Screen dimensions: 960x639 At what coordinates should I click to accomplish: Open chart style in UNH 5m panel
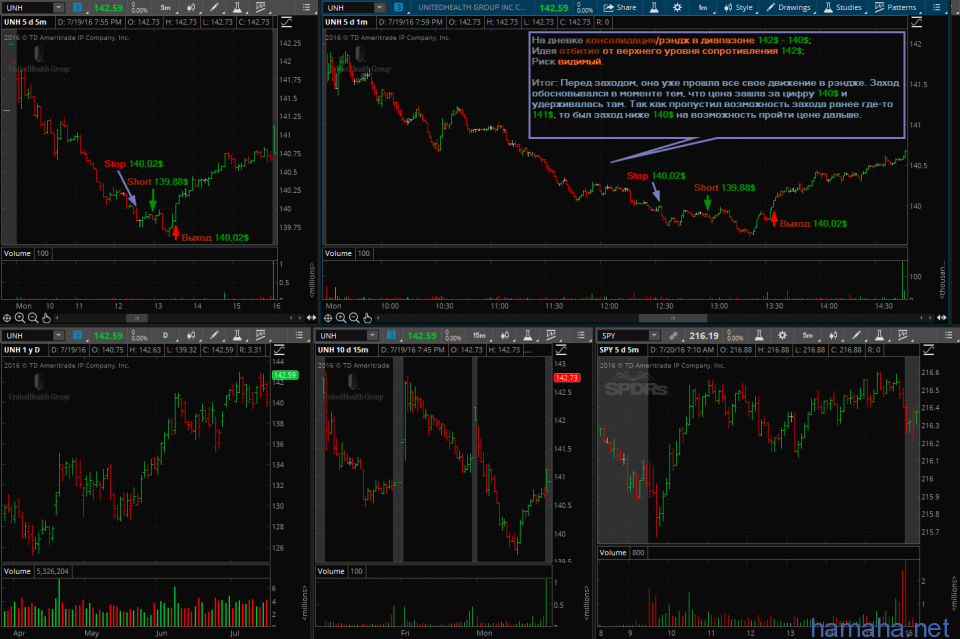pos(191,7)
